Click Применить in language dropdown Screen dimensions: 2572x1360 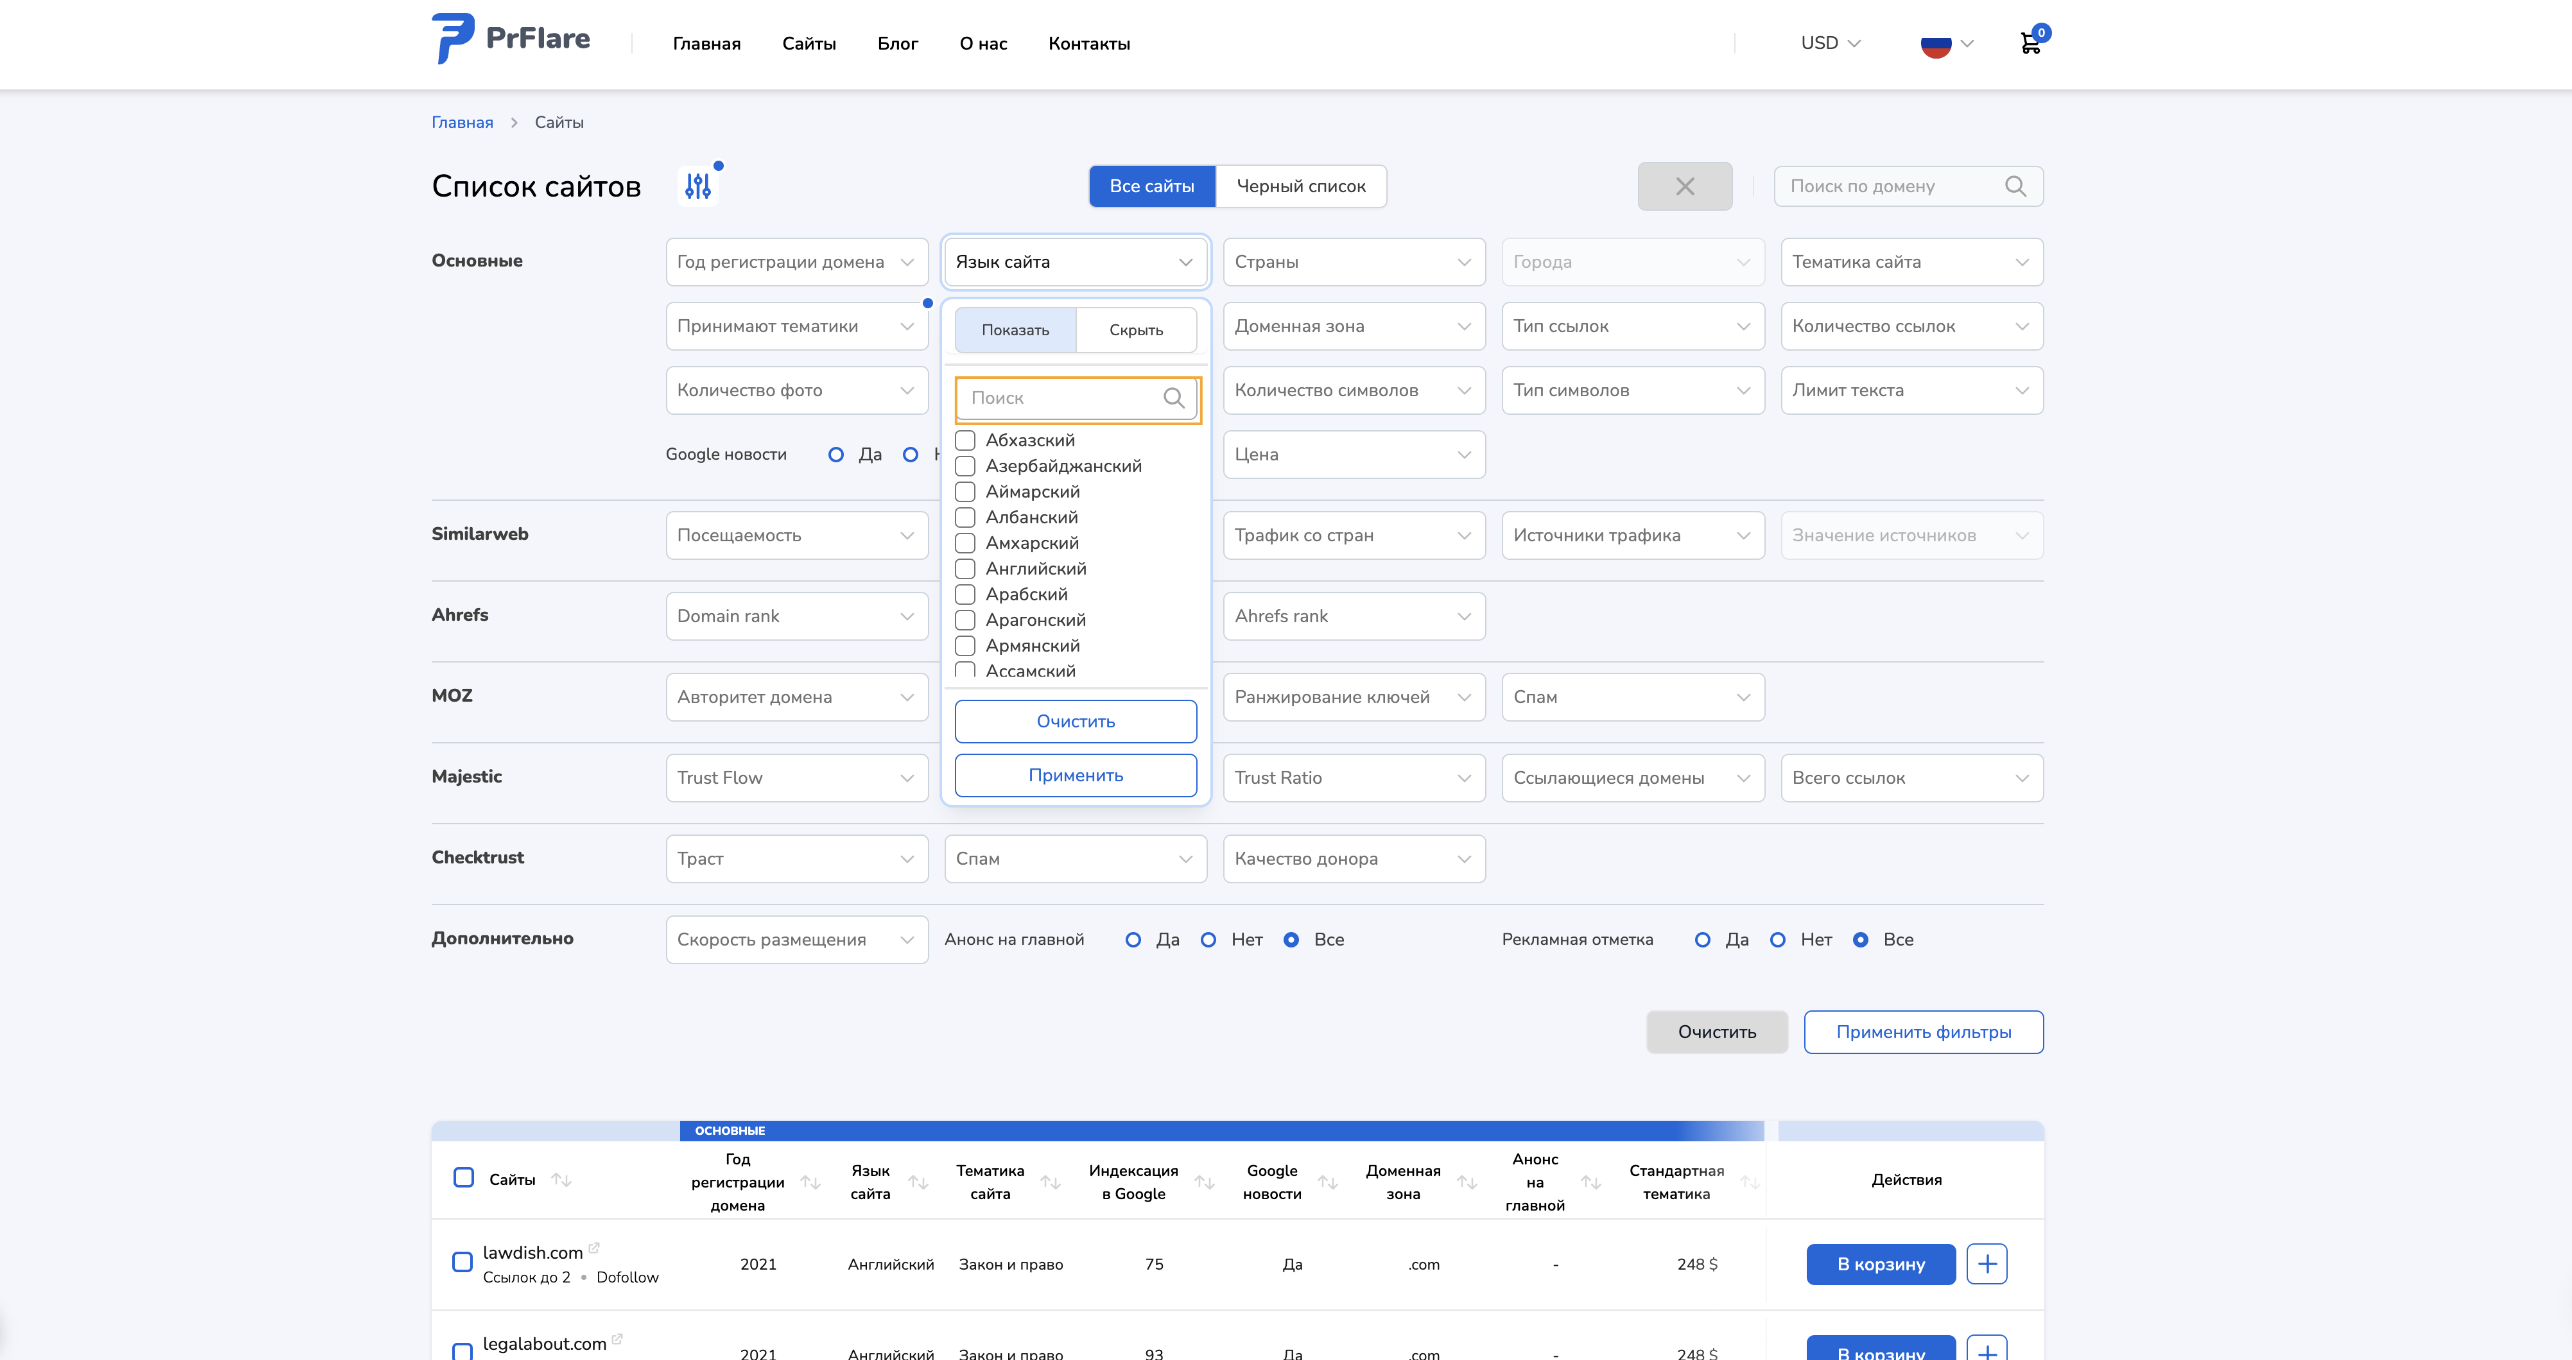point(1076,775)
